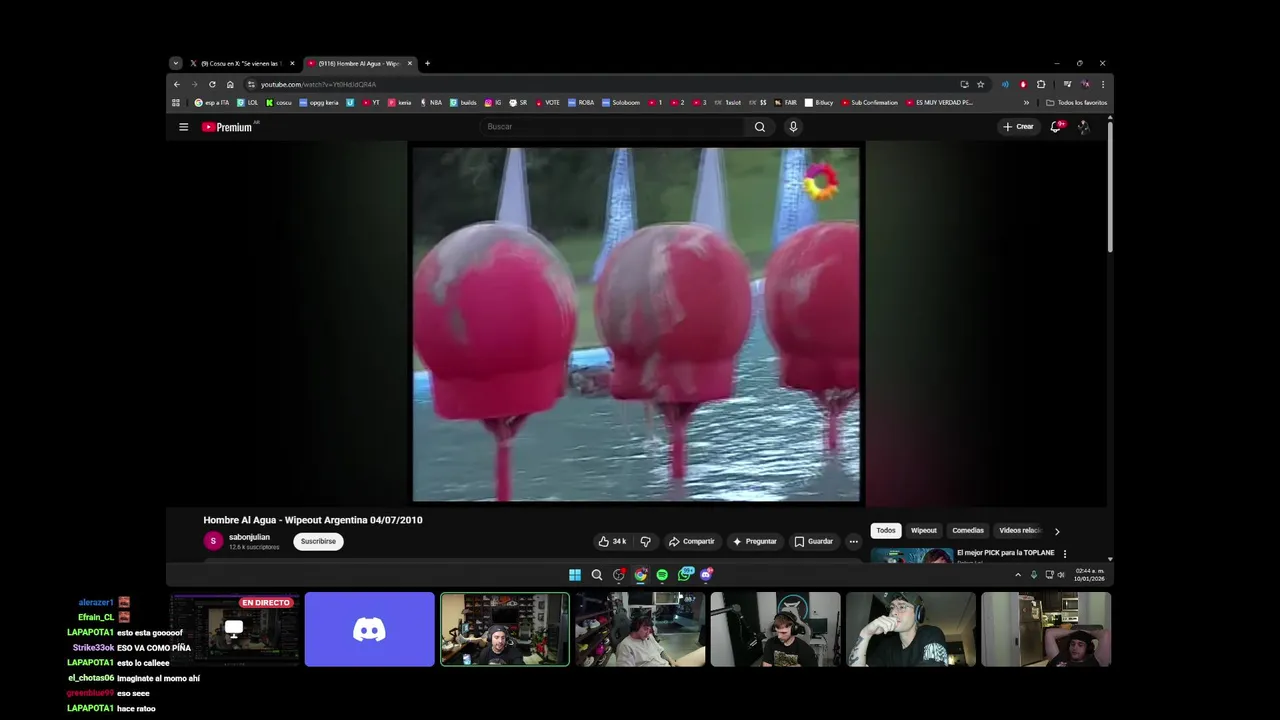
Task: Open the browser home button
Action: coord(230,84)
